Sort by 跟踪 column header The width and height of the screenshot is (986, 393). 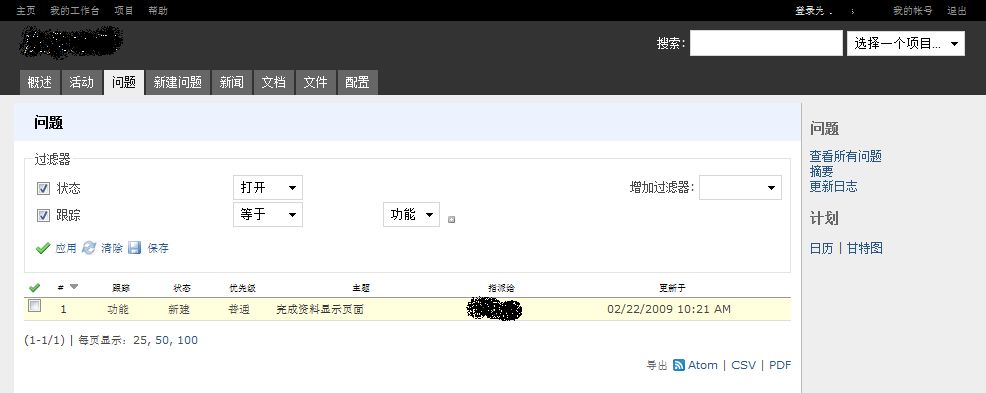coord(121,289)
